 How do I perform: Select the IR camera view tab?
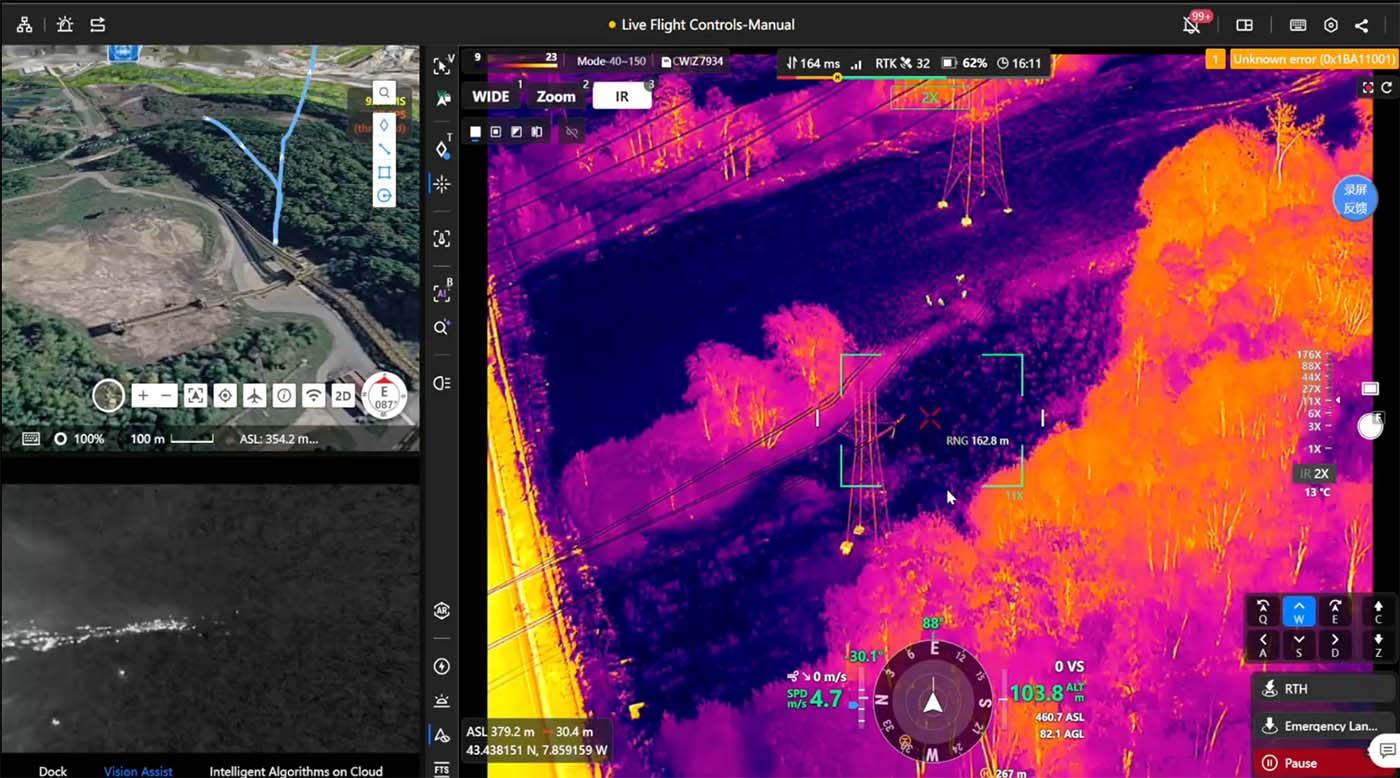[622, 96]
